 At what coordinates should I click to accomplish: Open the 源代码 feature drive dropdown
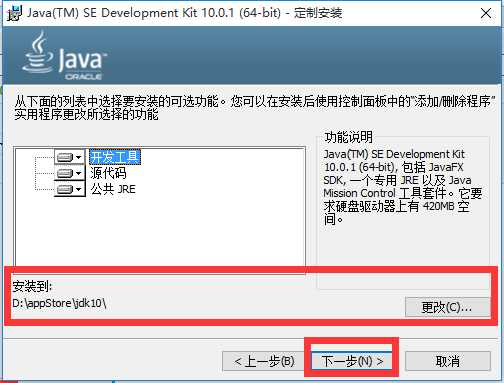point(70,173)
